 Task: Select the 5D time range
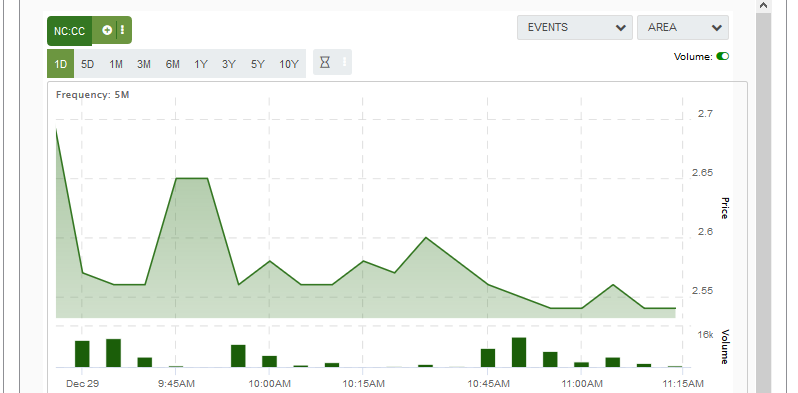pyautogui.click(x=88, y=64)
